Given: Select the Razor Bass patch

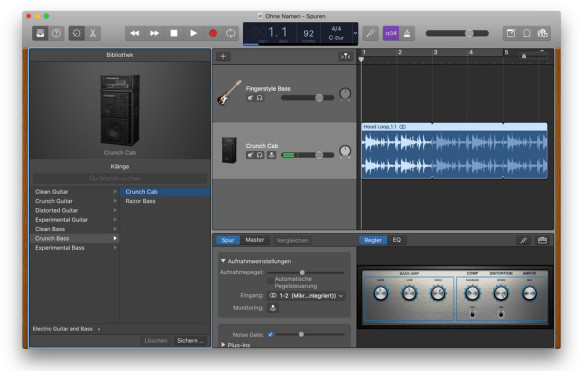Looking at the screenshot, I should (x=165, y=201).
